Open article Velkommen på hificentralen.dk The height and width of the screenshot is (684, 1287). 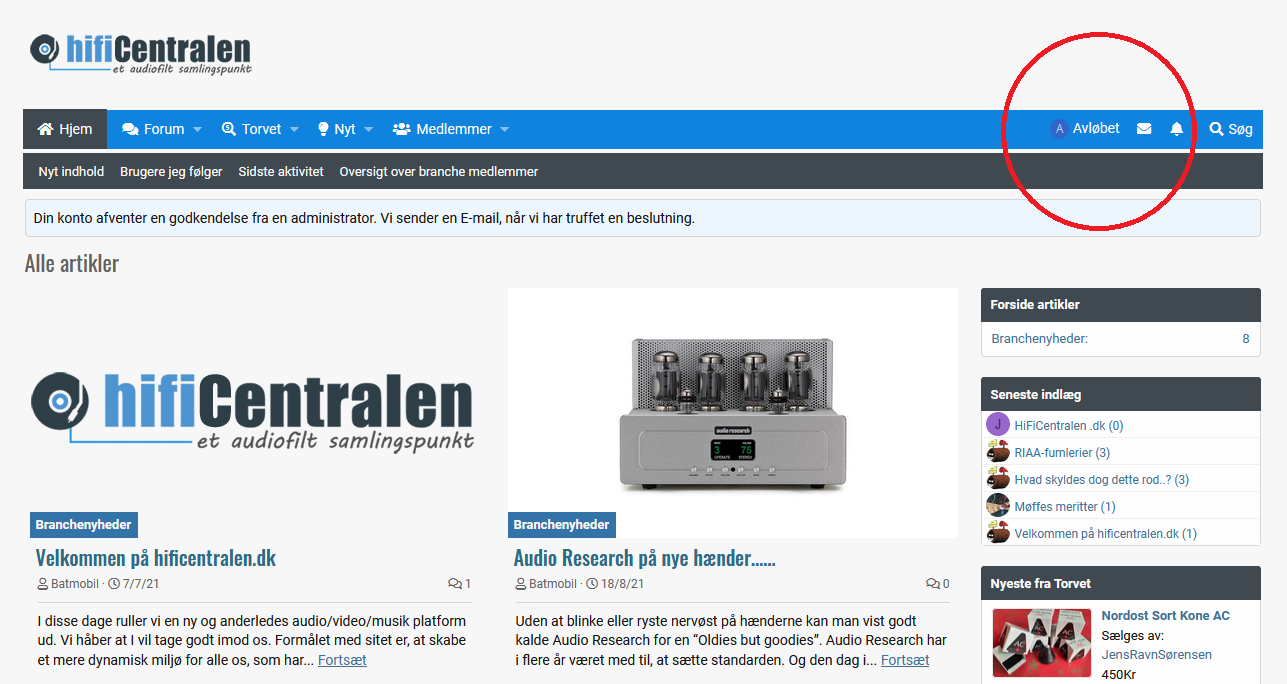pyautogui.click(x=156, y=558)
